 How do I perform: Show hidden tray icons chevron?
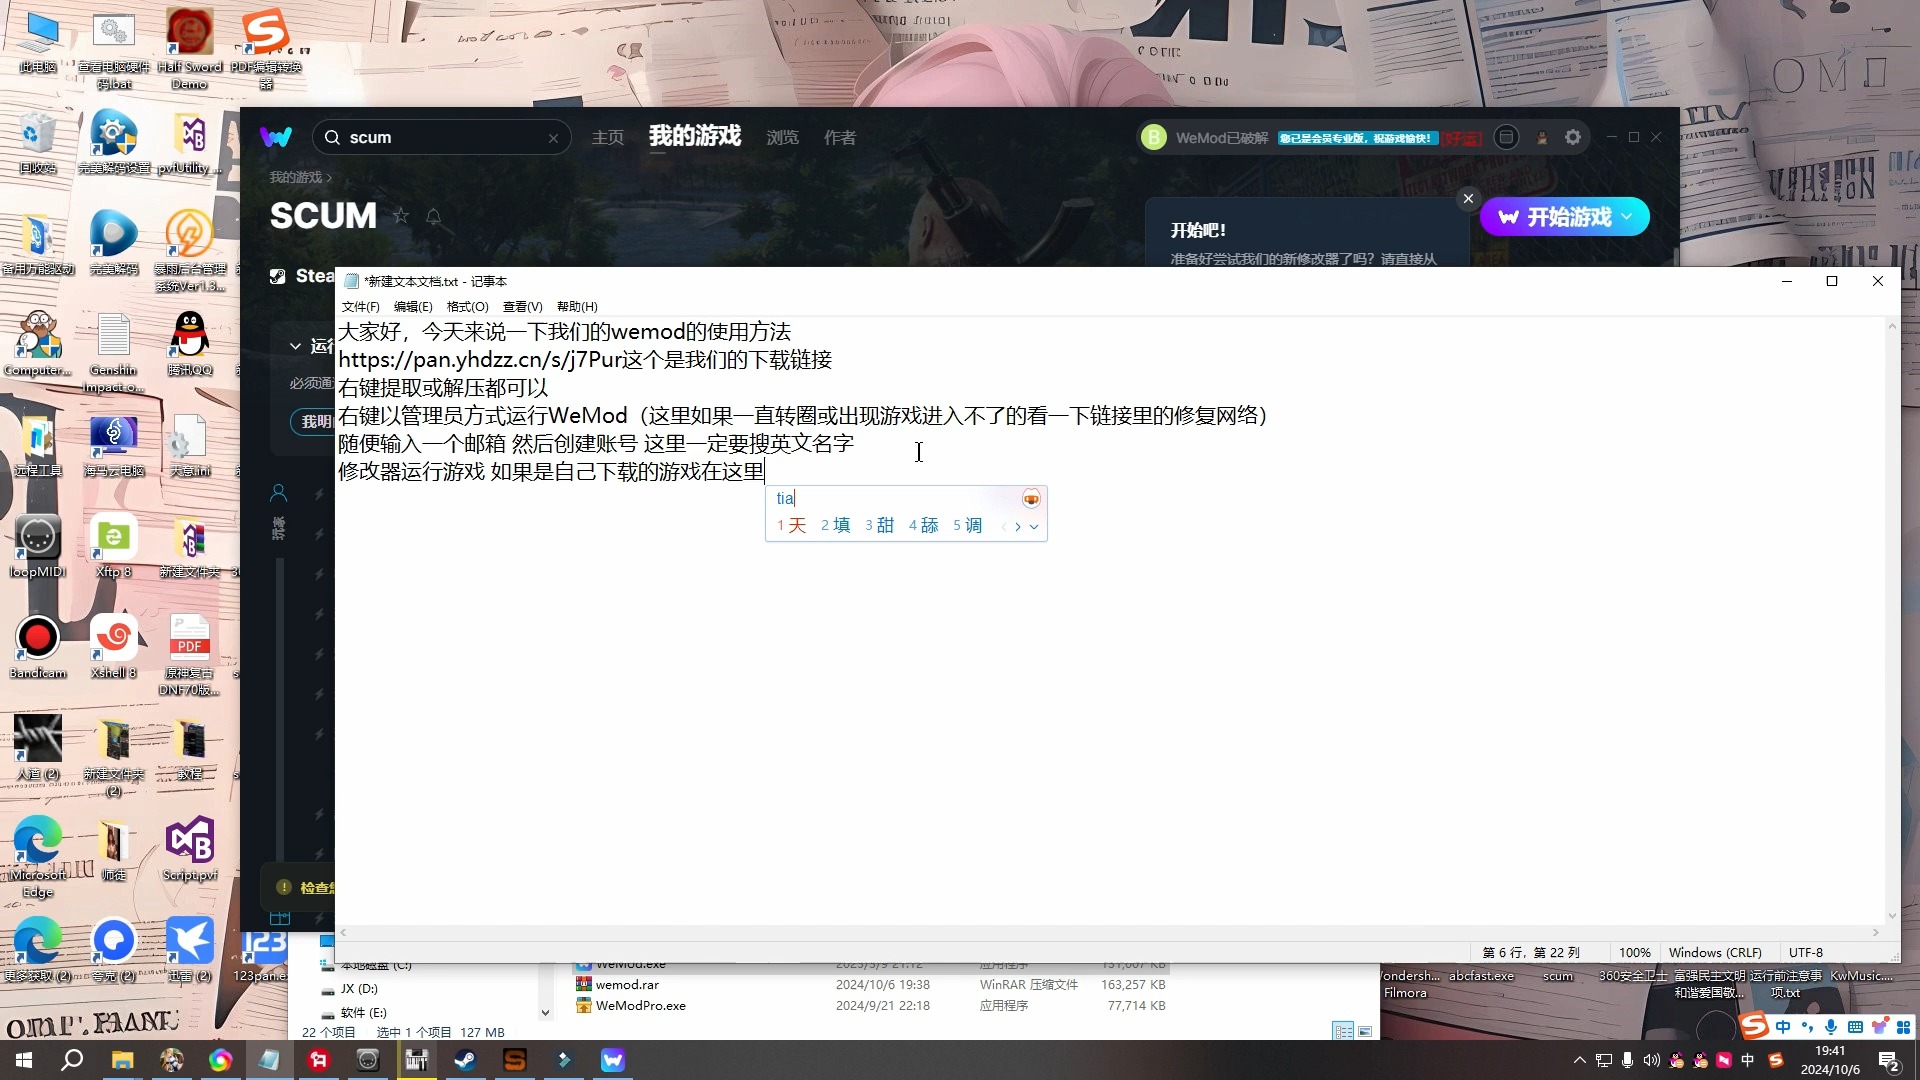pyautogui.click(x=1579, y=1060)
